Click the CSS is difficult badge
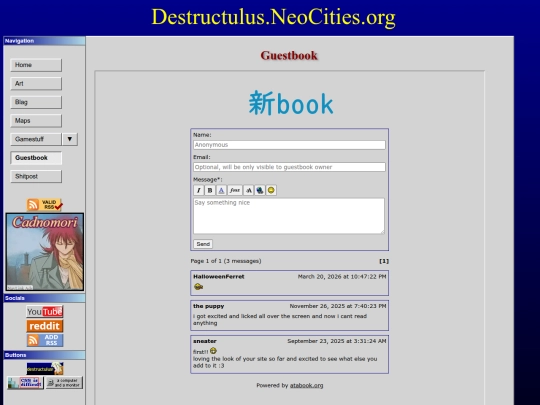This screenshot has height=405, width=540. [25, 383]
